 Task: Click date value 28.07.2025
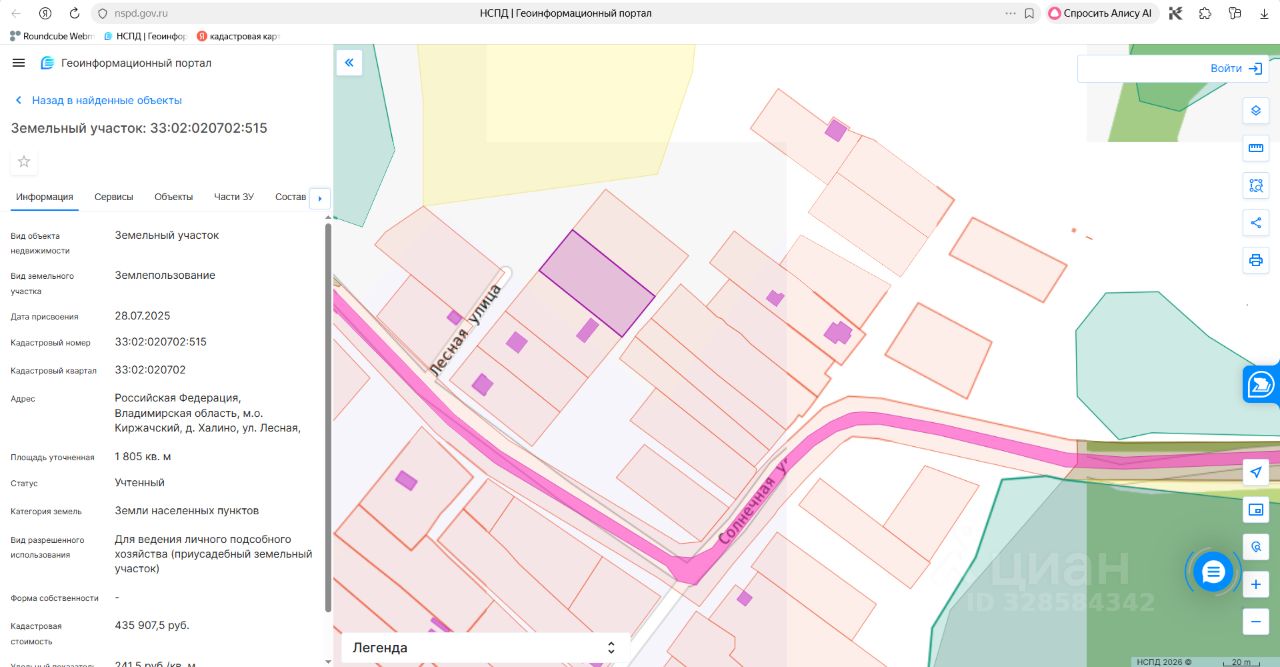pyautogui.click(x=143, y=316)
